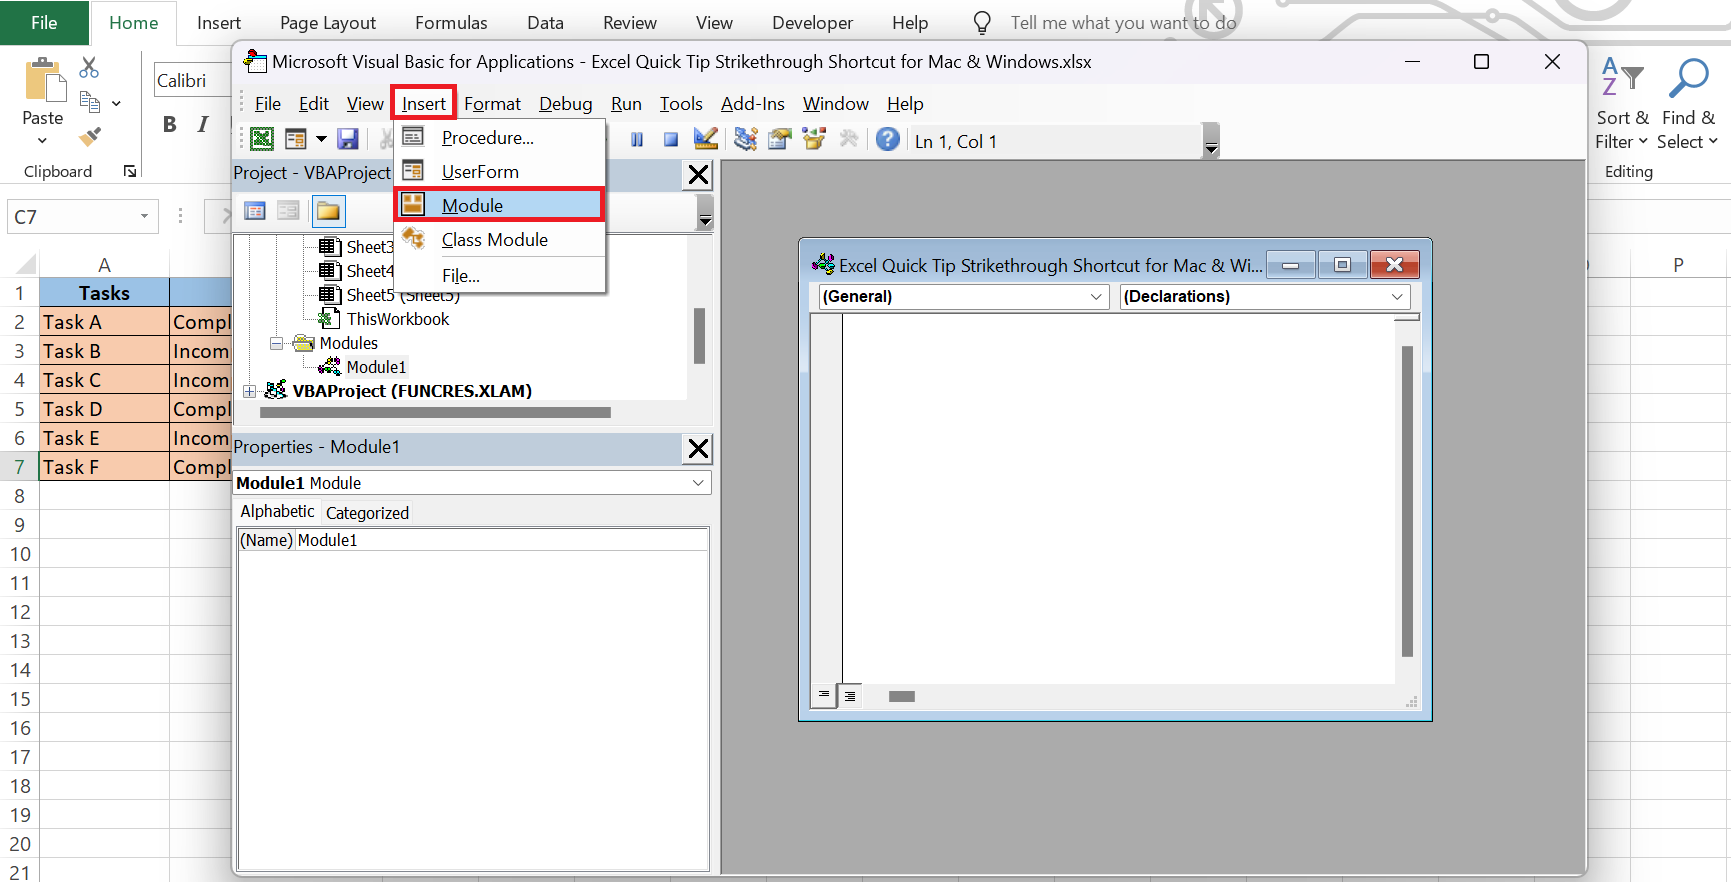Open the VBA Format menu
The image size is (1731, 882).
[492, 104]
